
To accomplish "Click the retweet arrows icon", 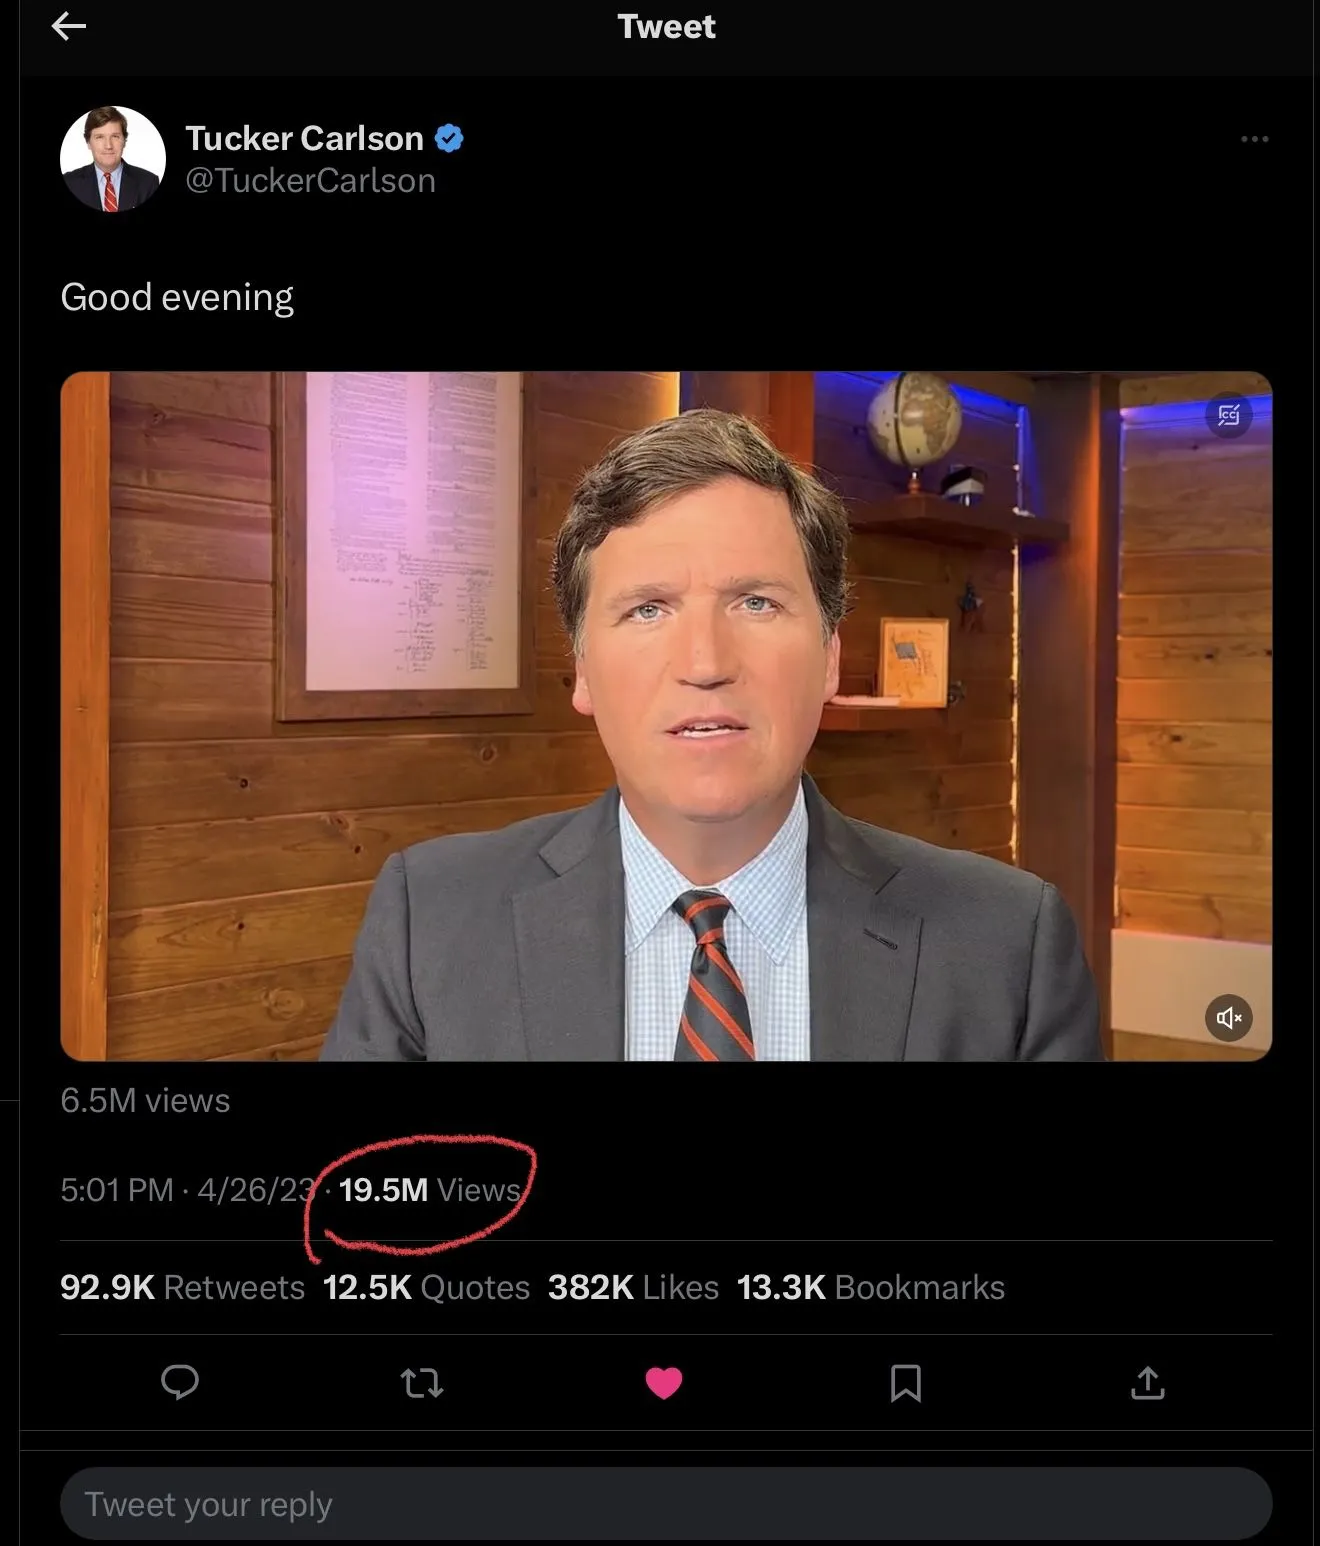I will point(422,1383).
